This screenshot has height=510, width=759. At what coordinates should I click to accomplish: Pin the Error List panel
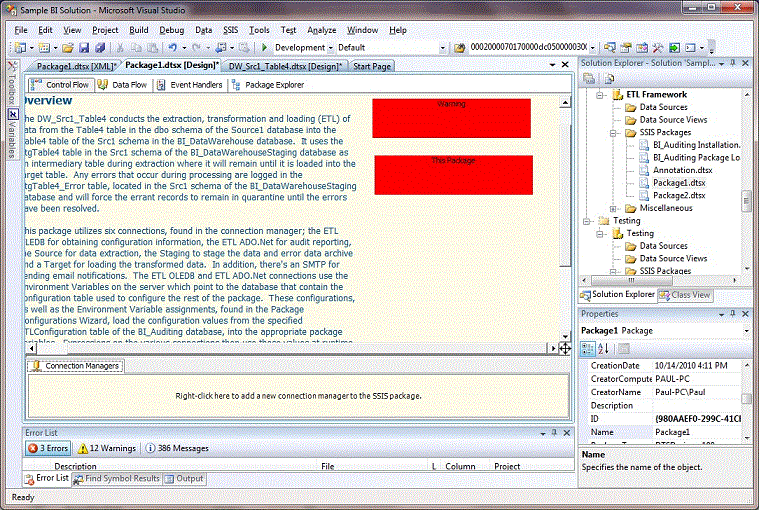555,433
